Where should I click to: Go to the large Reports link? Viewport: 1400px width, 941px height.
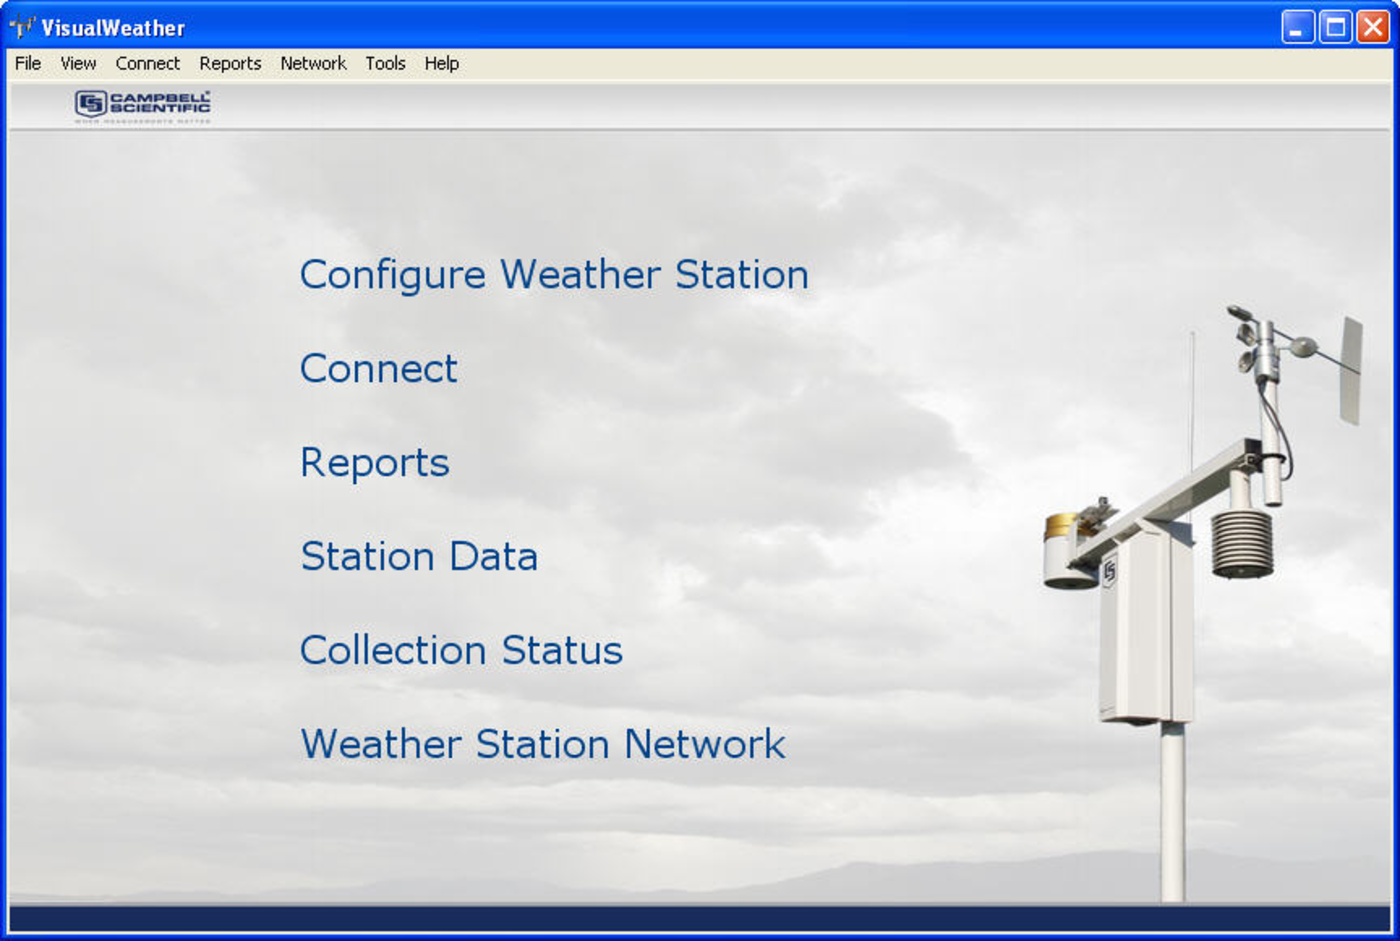(375, 463)
